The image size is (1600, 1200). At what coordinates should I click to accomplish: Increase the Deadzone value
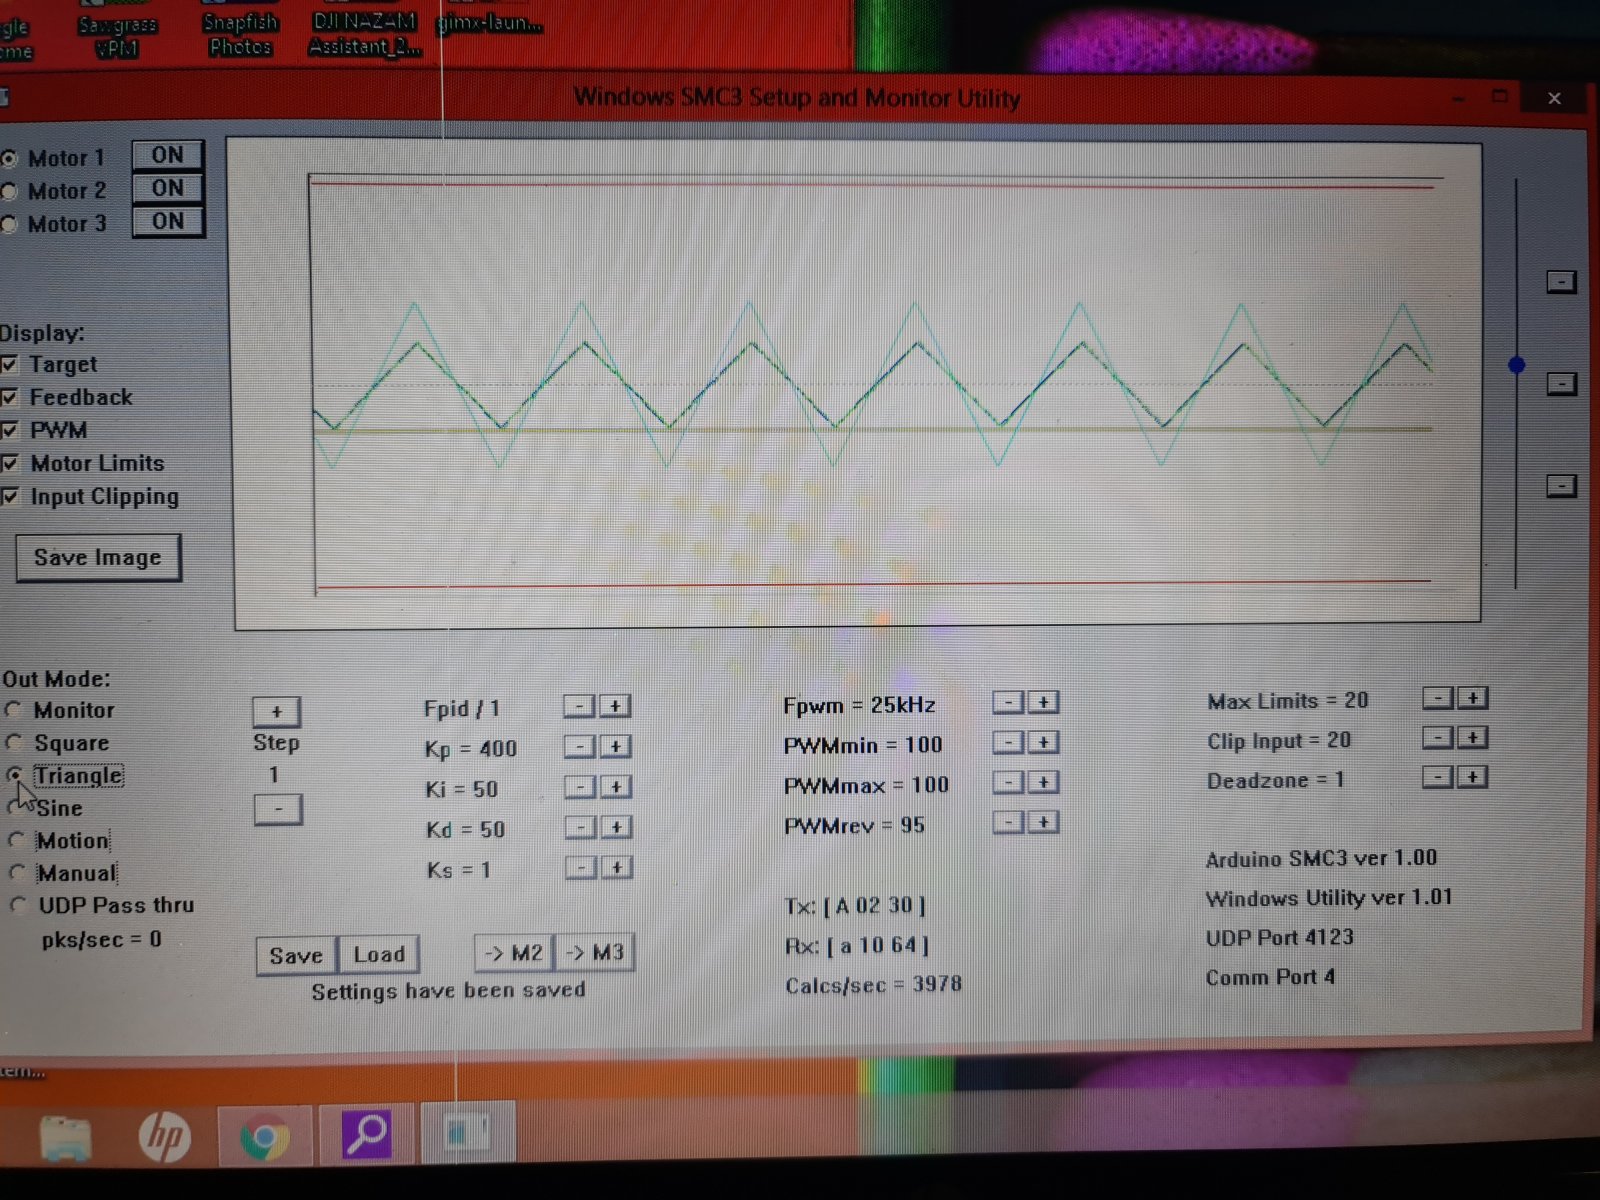(1473, 777)
